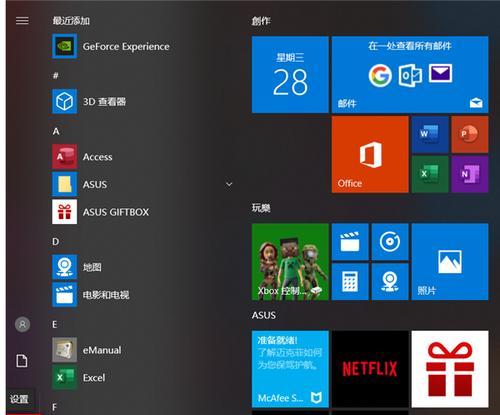Open the Excel tile in 創作 group
Screen dimensions: 500x415
pyautogui.click(x=430, y=174)
